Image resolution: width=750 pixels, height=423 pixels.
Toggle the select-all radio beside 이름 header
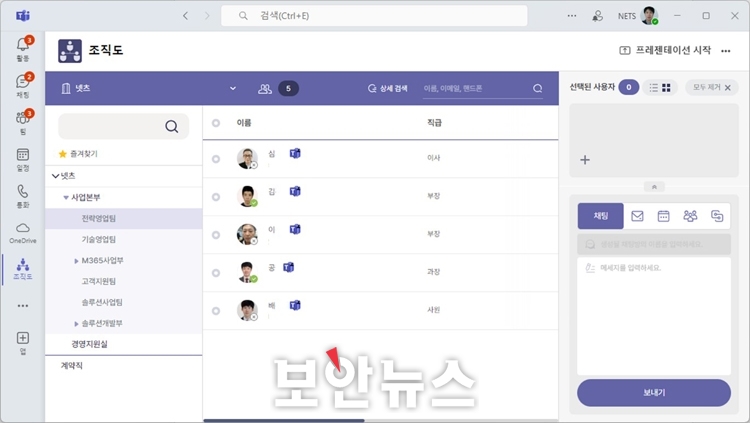point(216,122)
